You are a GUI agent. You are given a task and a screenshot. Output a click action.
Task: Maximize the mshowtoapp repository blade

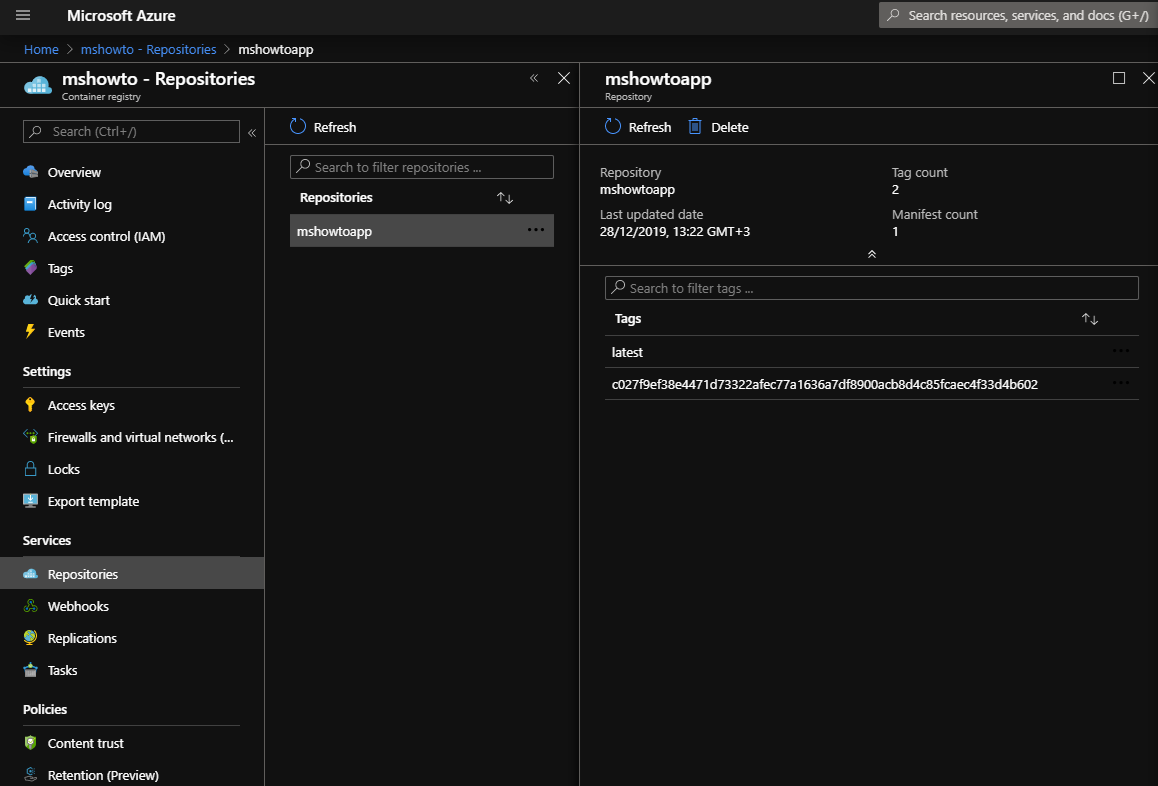[x=1119, y=78]
